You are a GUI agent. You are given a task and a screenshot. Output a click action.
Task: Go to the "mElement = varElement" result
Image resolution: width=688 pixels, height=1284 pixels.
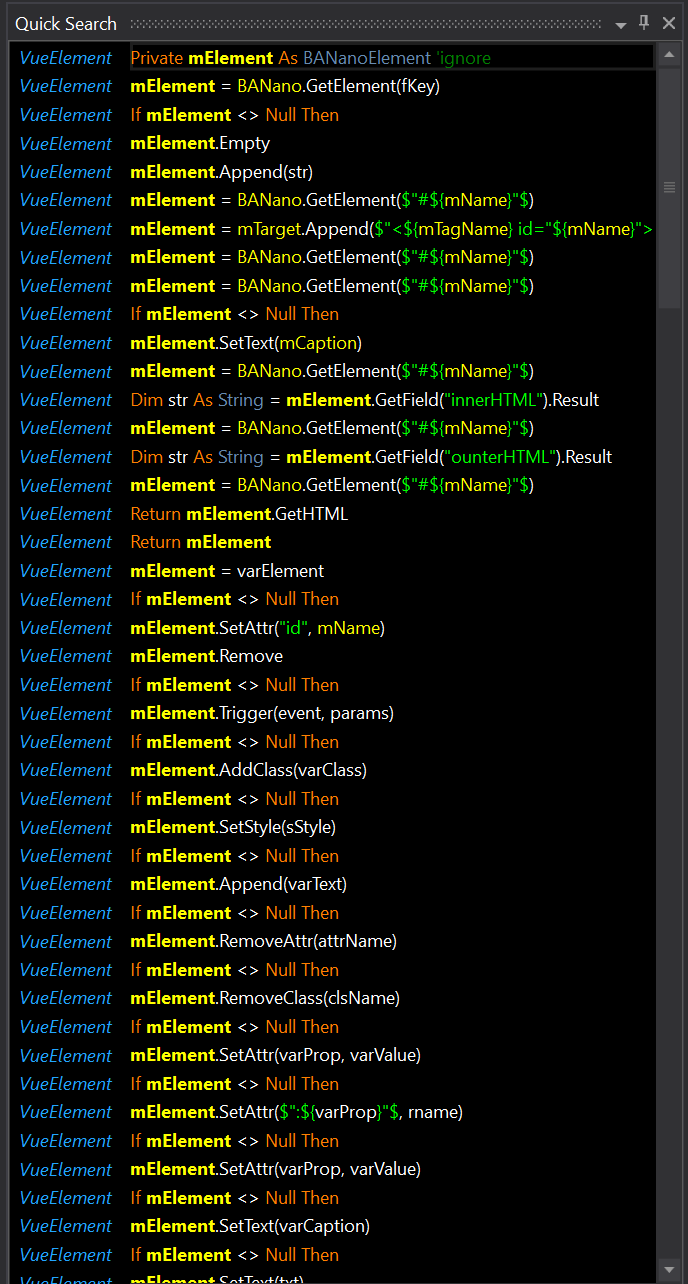pos(227,571)
